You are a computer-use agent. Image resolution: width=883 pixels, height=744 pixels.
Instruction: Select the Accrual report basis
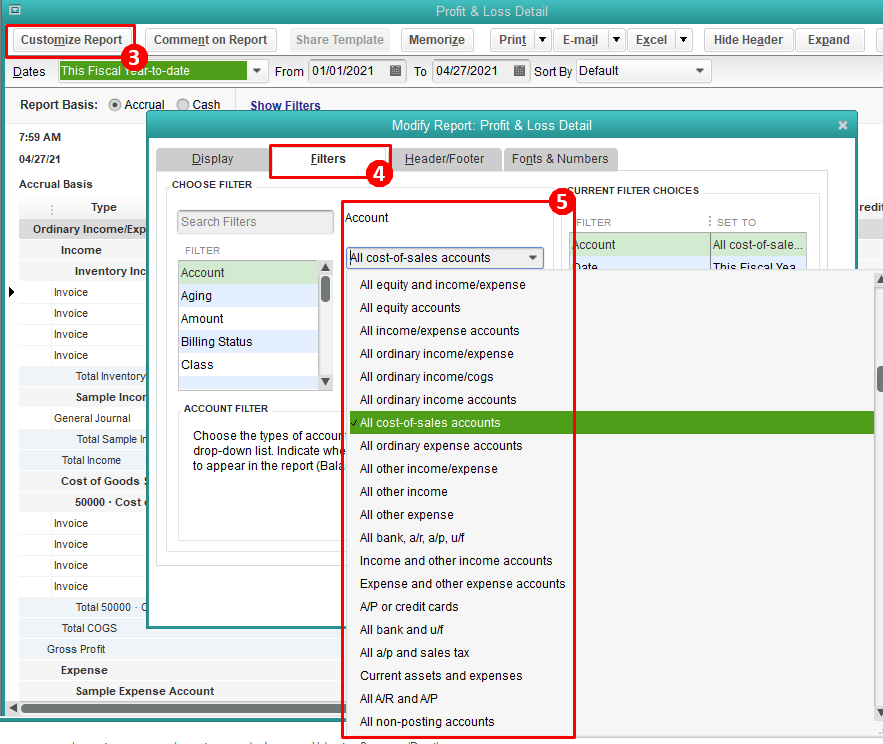[115, 105]
